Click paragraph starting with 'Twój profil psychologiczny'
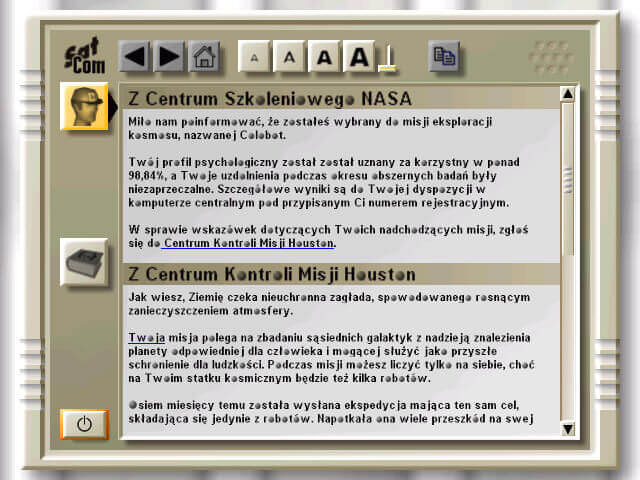The image size is (640, 480). coord(324,182)
